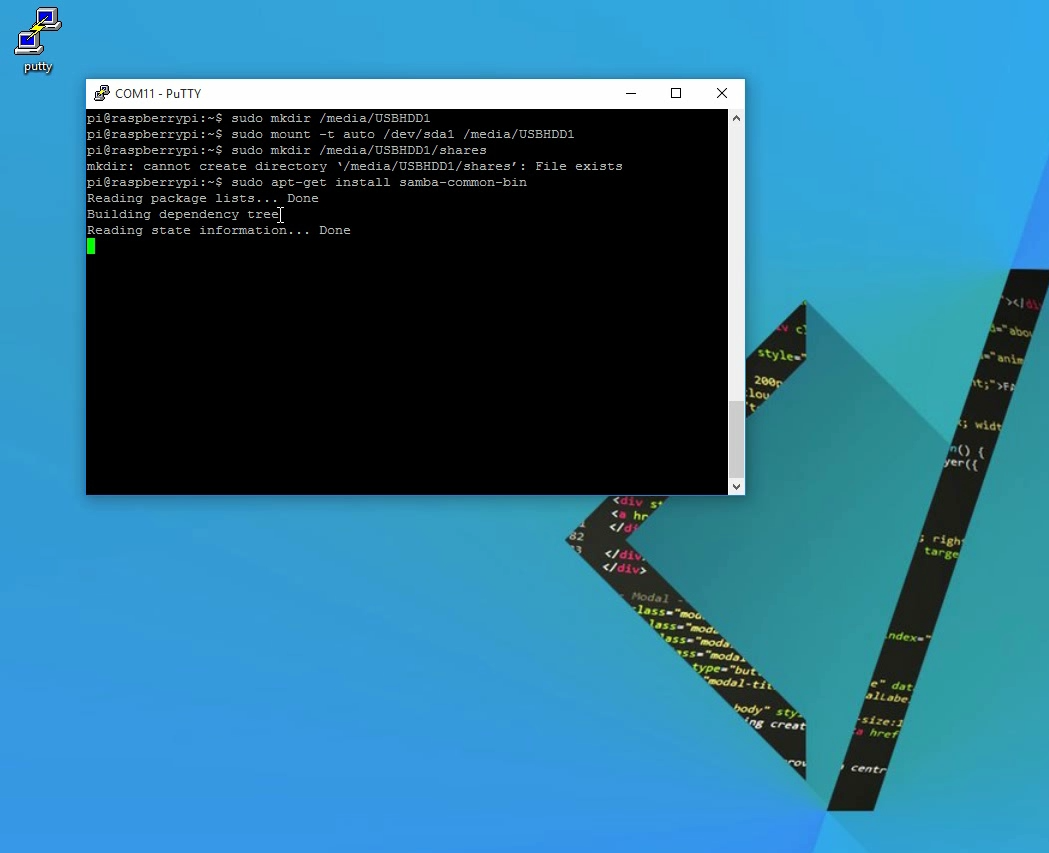Maximize the COM11 - PuTTY window
This screenshot has height=853, width=1049.
tap(676, 94)
